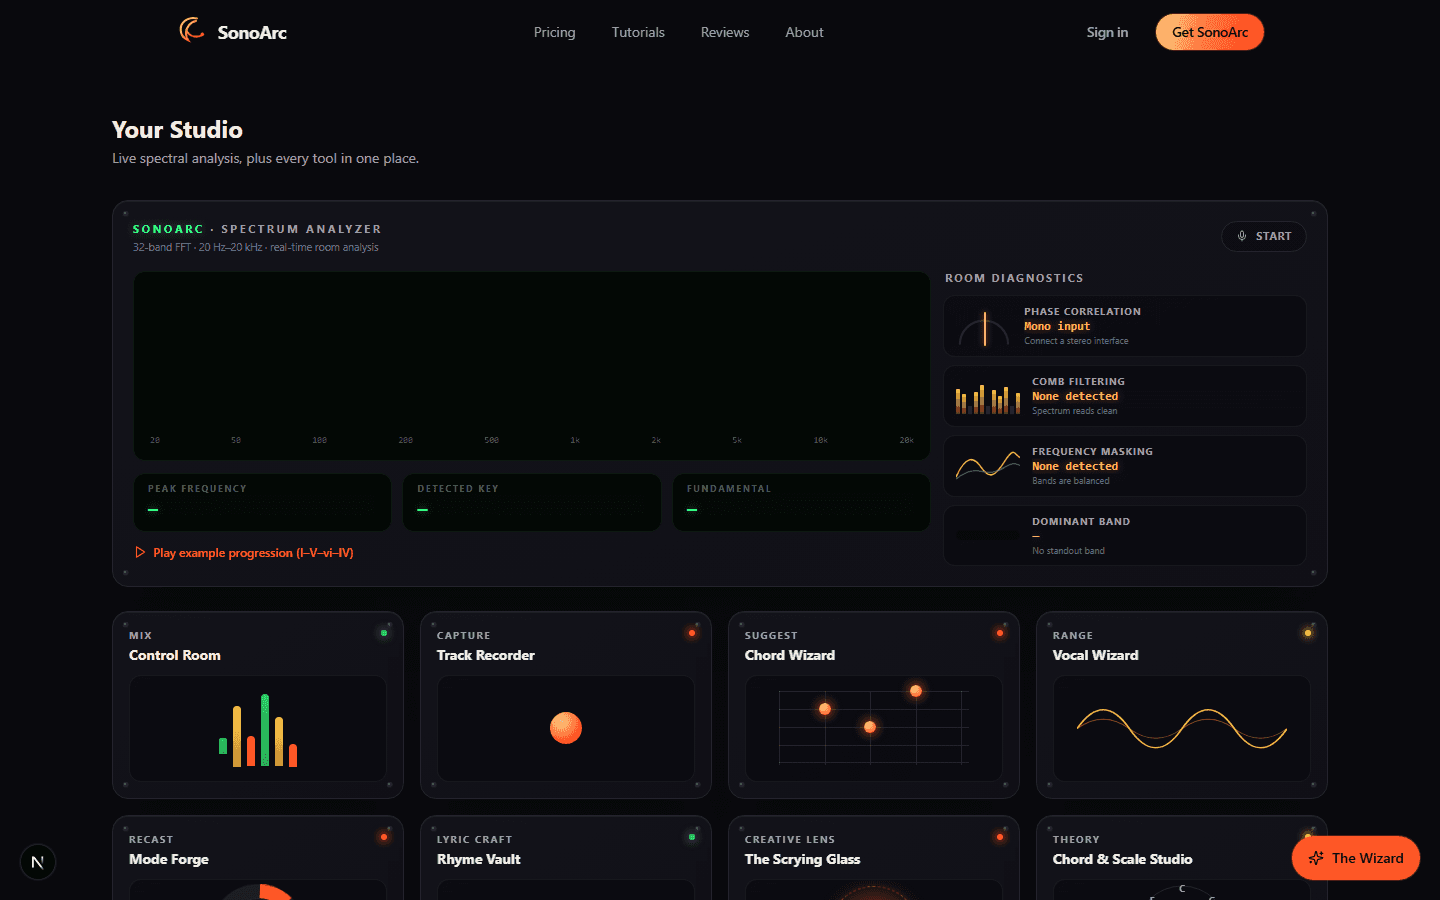Click the Phase Correlation gauge icon
This screenshot has width=1440, height=900.
pyautogui.click(x=984, y=328)
